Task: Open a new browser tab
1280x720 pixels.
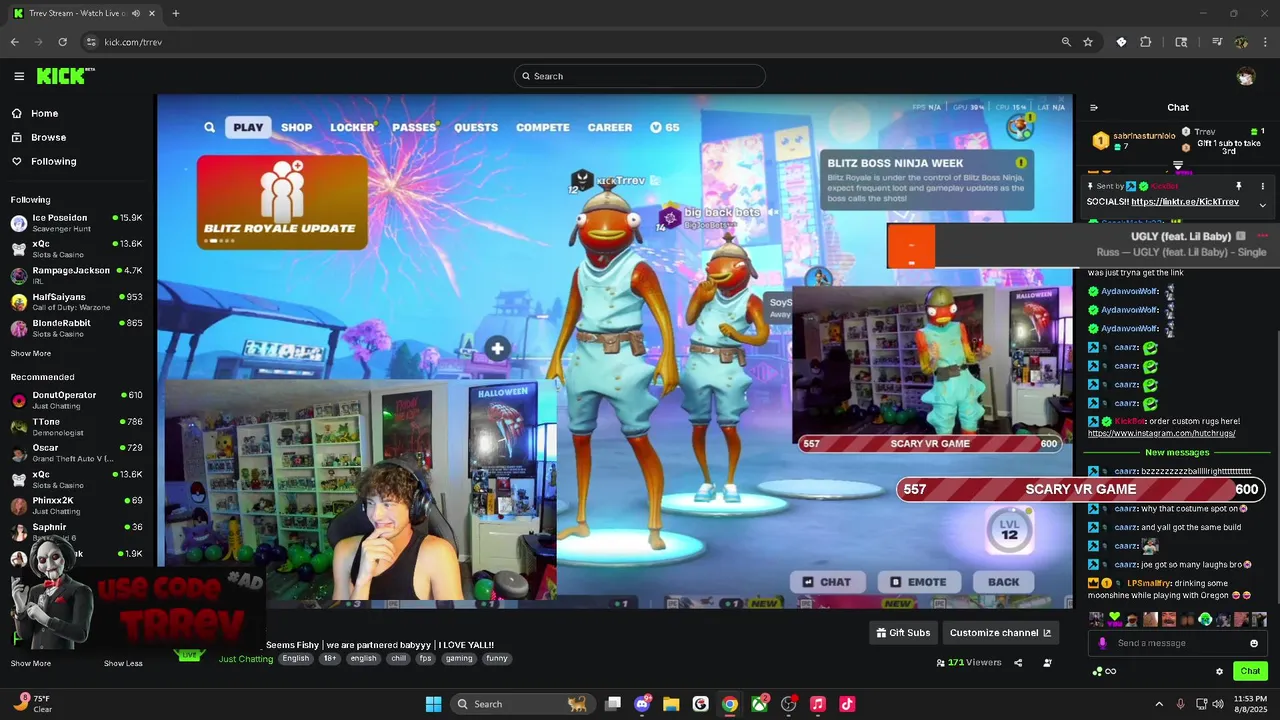Action: coord(175,13)
